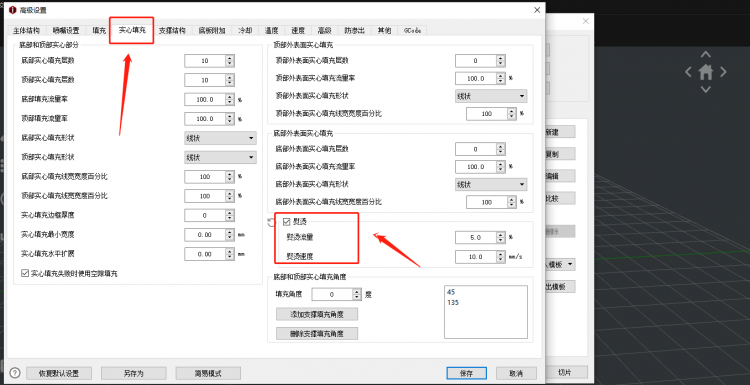Toggle the 熨烫 checkbox
This screenshot has width=750, height=385.
coord(287,221)
